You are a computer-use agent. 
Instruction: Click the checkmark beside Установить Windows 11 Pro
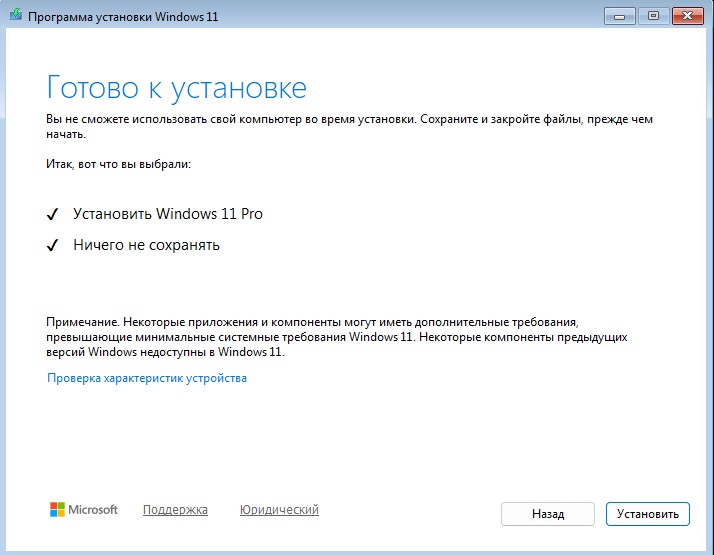pos(52,214)
